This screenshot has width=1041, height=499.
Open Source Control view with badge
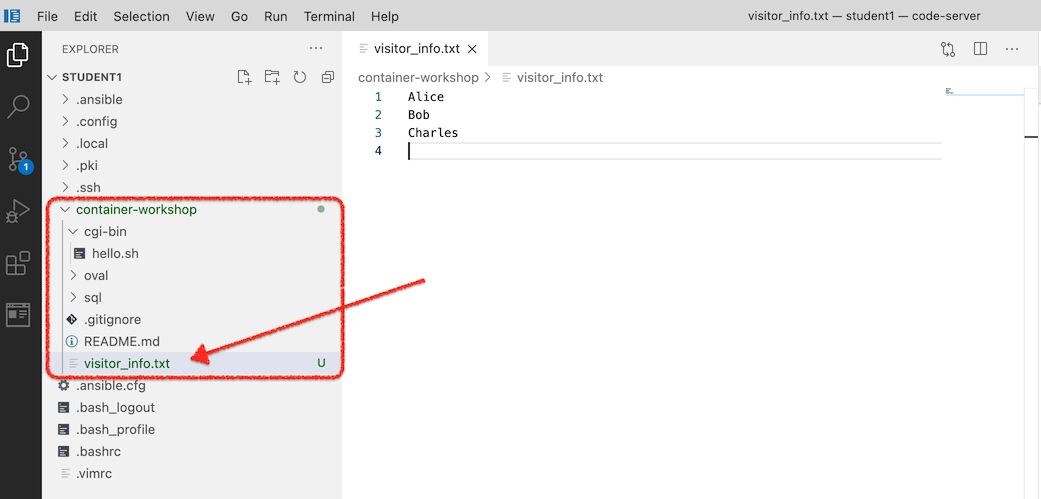coord(18,159)
